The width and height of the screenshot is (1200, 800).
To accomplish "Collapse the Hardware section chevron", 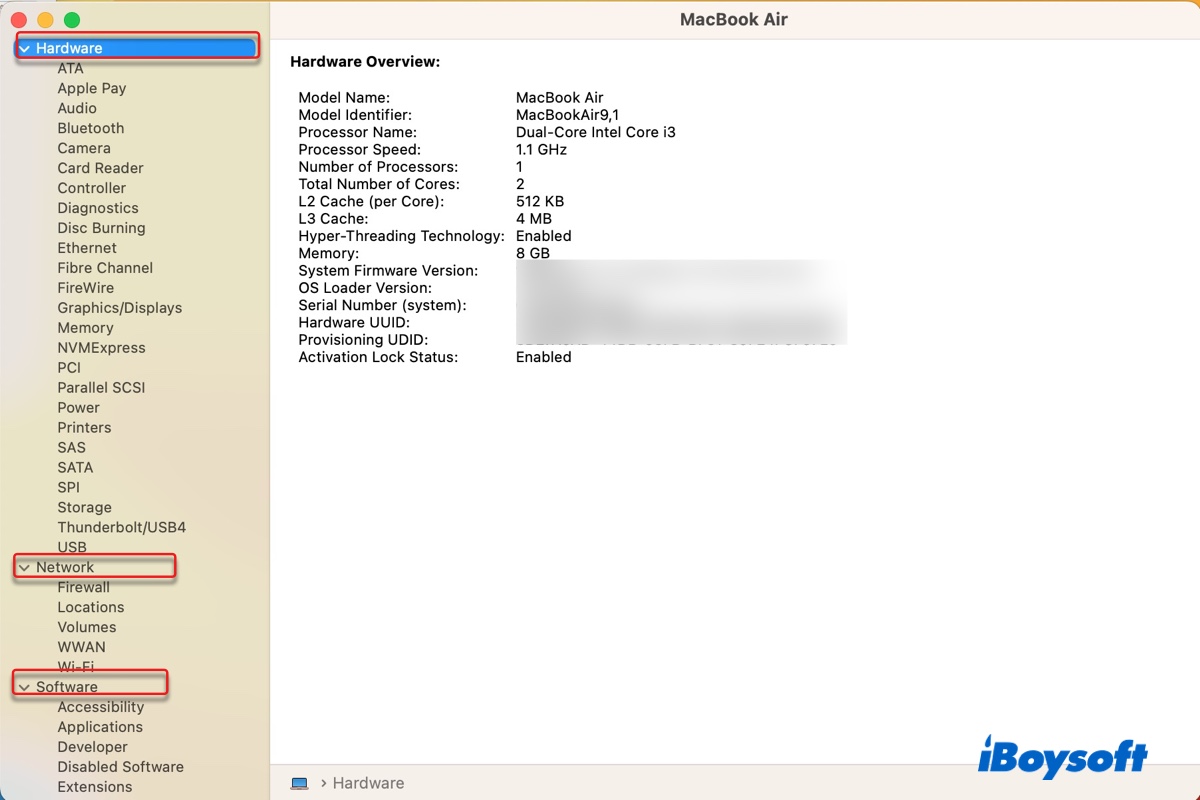I will coord(24,48).
